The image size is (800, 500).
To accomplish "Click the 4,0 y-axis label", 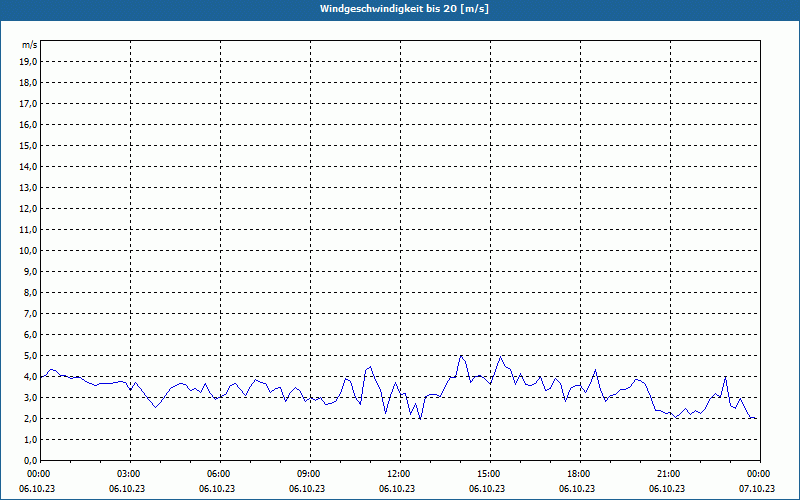I will click(x=30, y=377).
